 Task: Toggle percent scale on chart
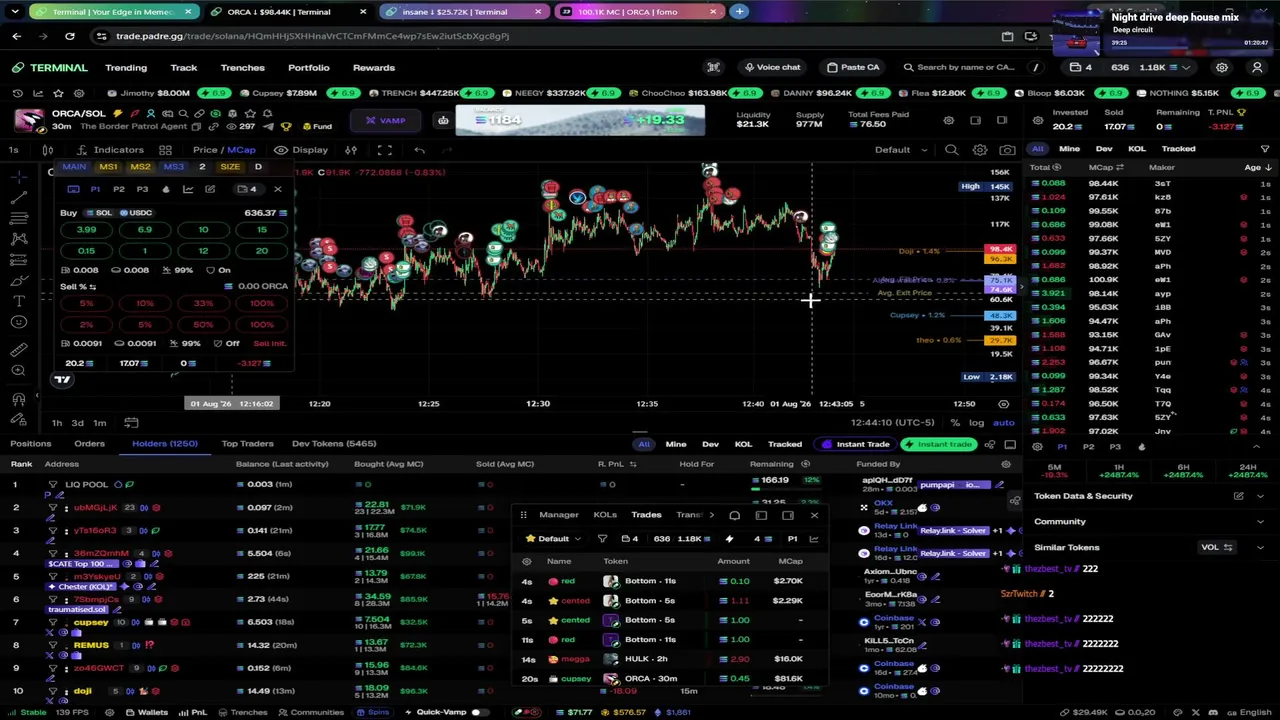[955, 422]
